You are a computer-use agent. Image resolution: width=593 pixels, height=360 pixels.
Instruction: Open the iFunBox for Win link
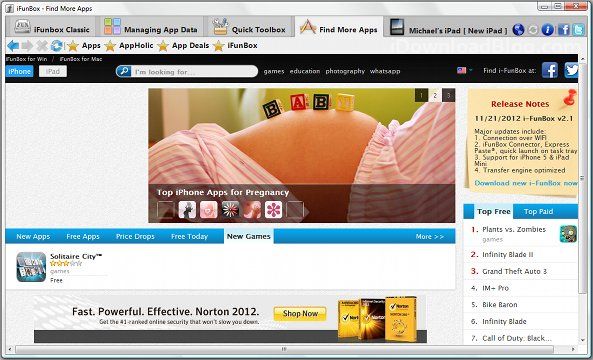click(26, 59)
